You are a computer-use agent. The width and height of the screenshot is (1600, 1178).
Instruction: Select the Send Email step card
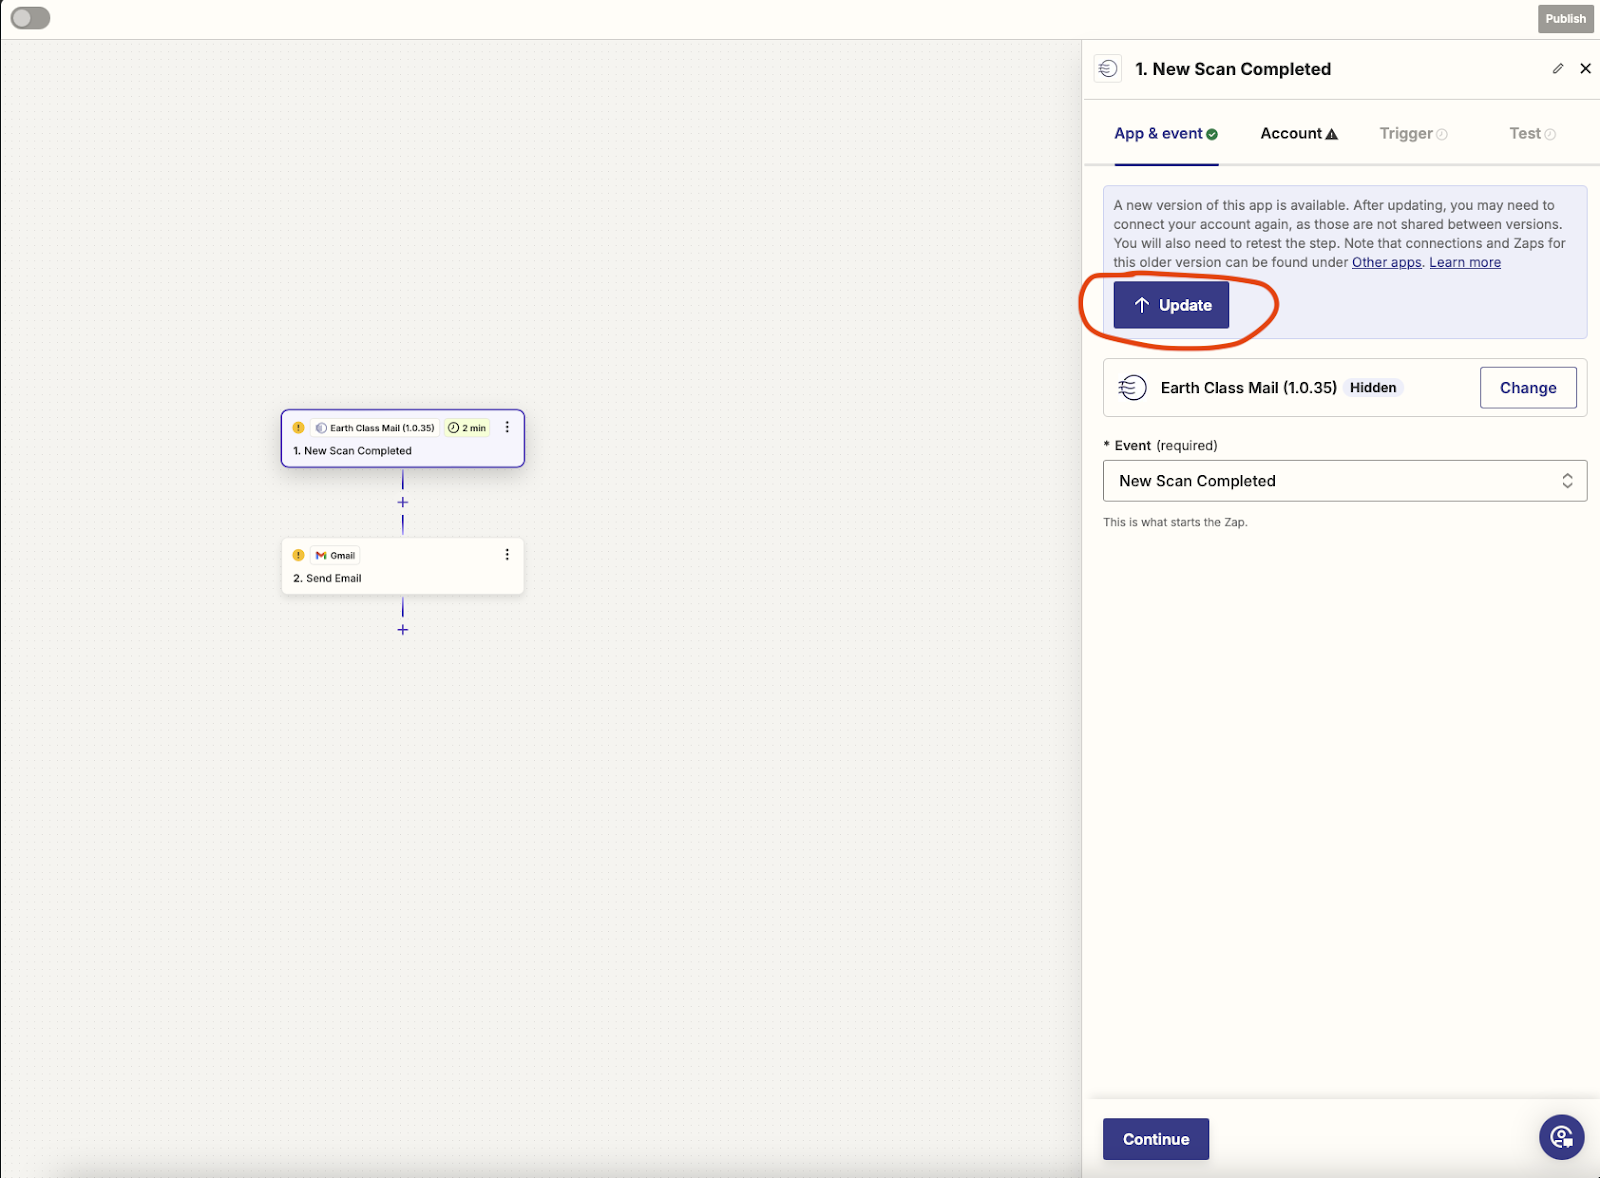pos(402,566)
